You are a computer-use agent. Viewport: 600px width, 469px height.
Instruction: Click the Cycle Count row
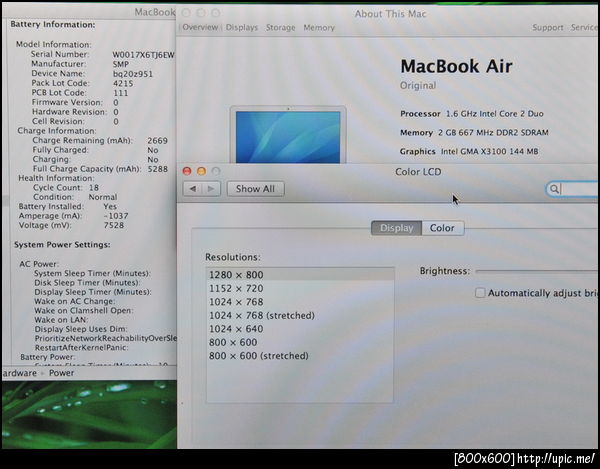66,187
